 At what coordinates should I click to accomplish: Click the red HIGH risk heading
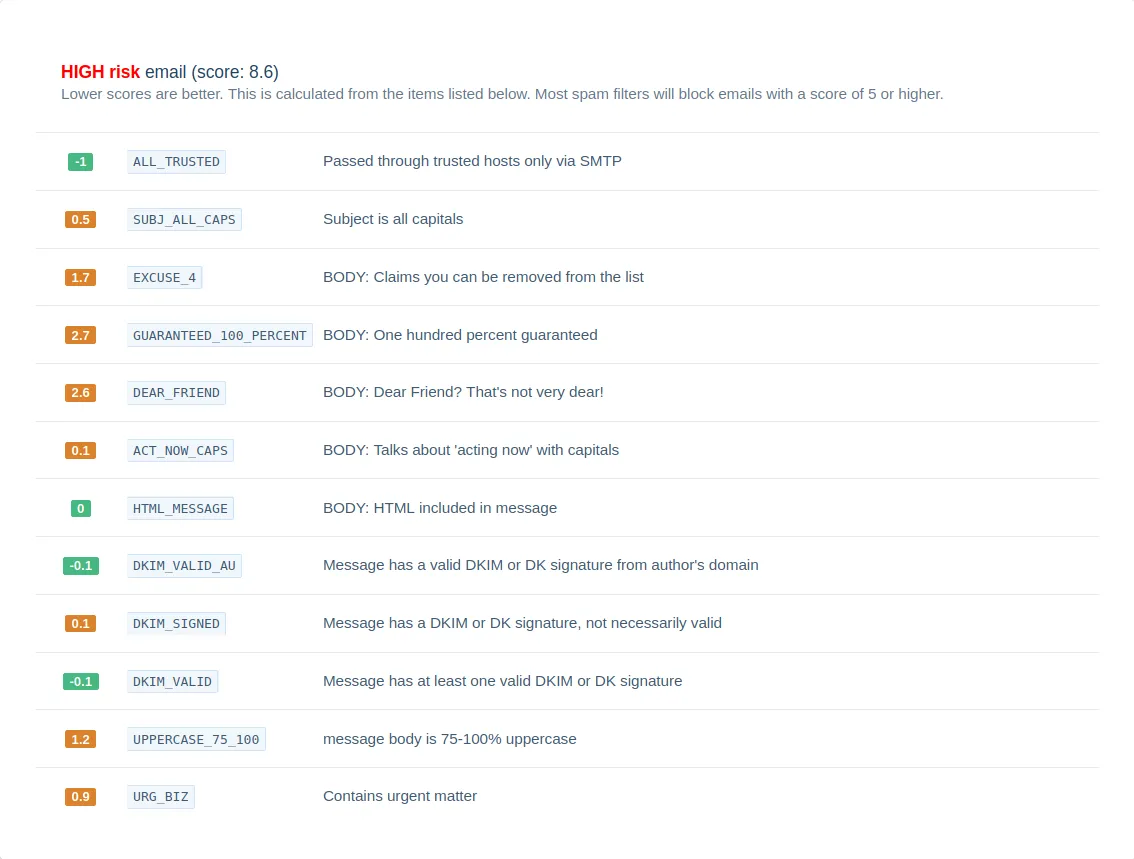[x=100, y=72]
